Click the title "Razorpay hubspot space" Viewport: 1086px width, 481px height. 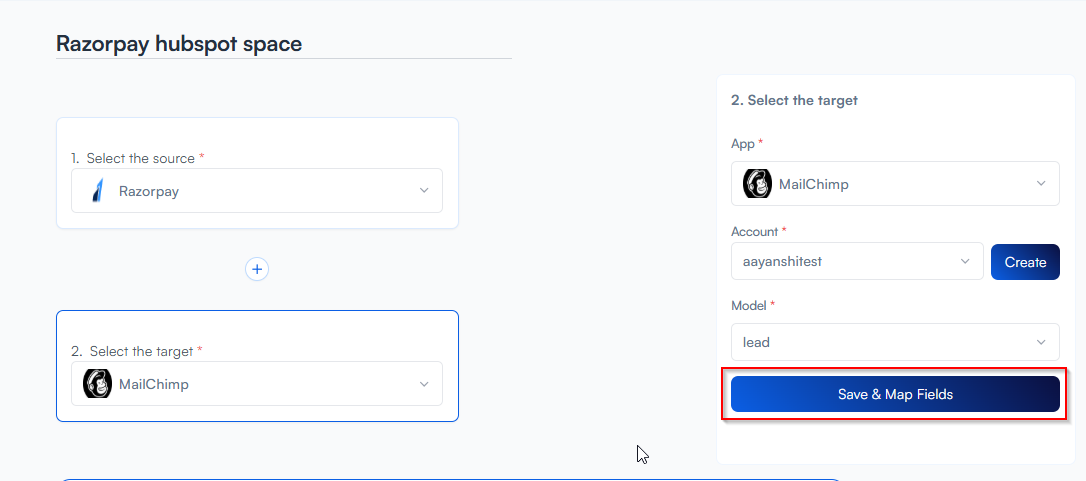[179, 44]
